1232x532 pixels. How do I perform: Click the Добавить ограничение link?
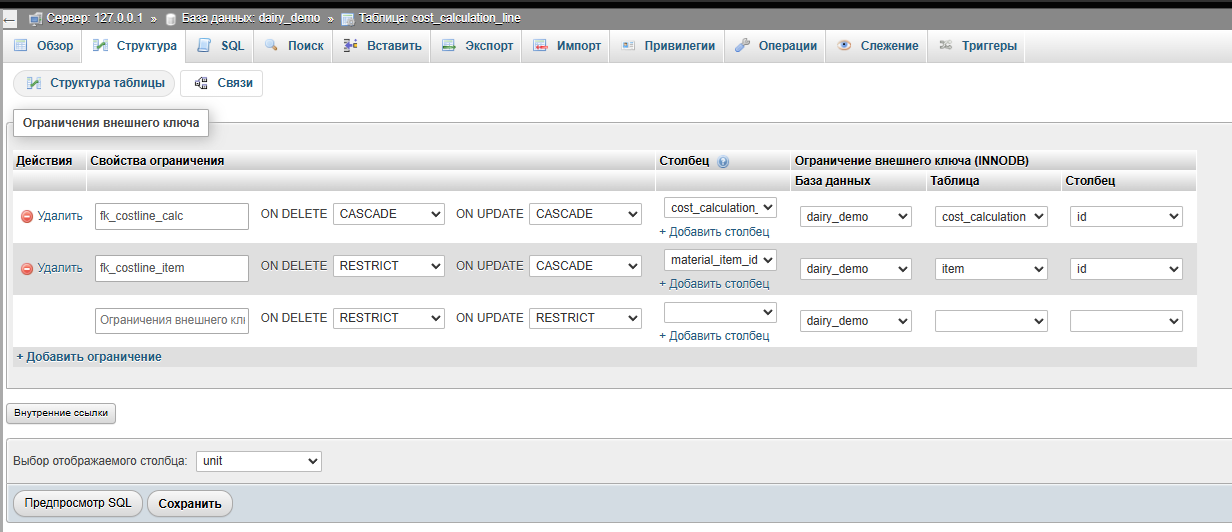[89, 357]
